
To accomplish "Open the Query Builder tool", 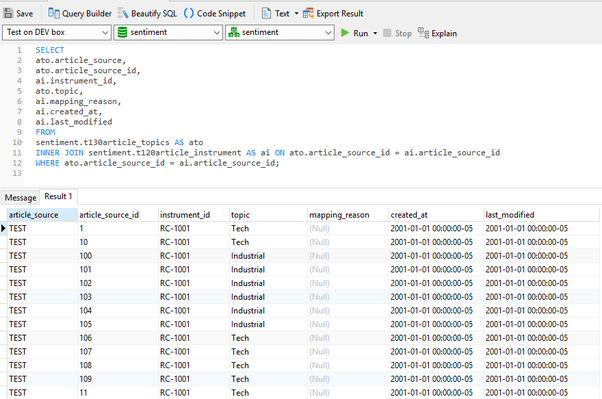I will coord(80,13).
